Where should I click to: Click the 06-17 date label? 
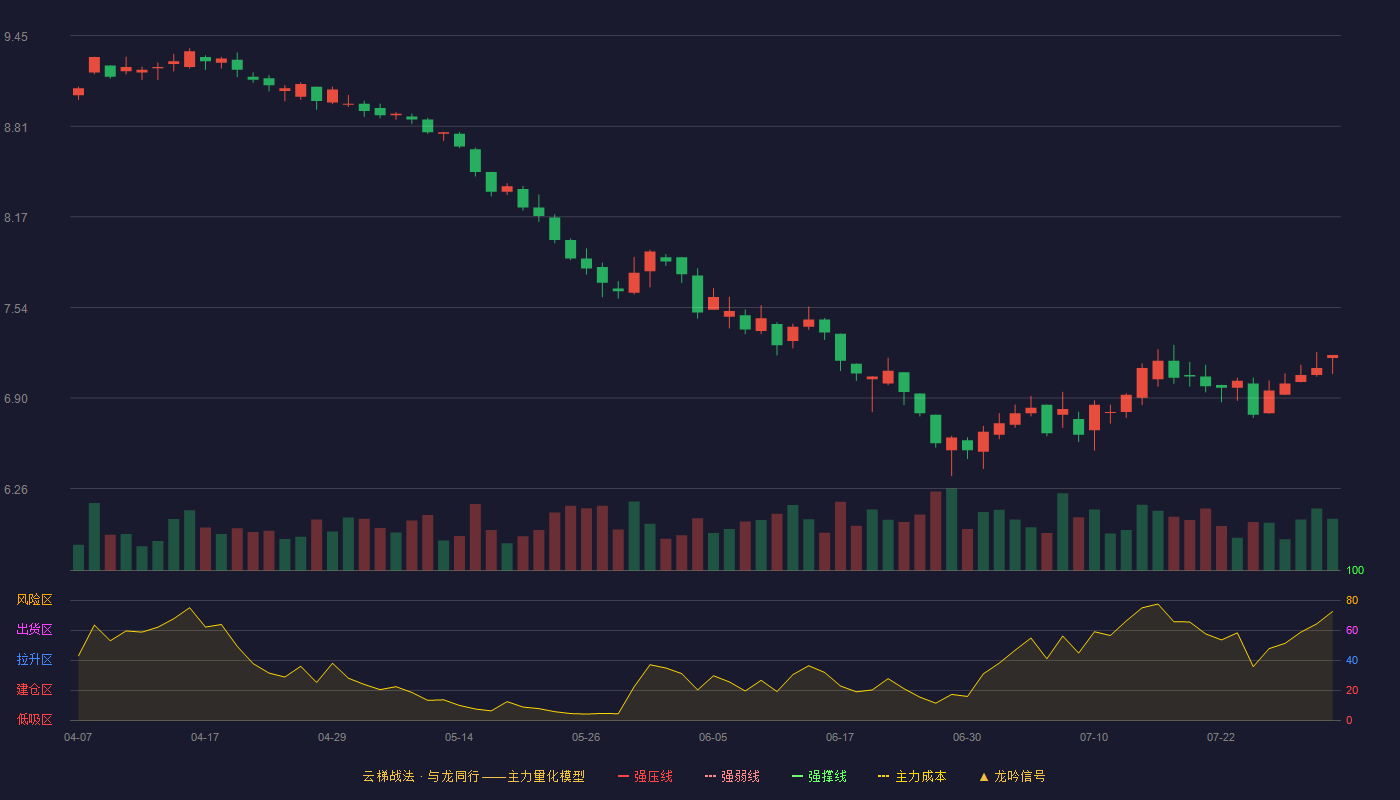840,737
